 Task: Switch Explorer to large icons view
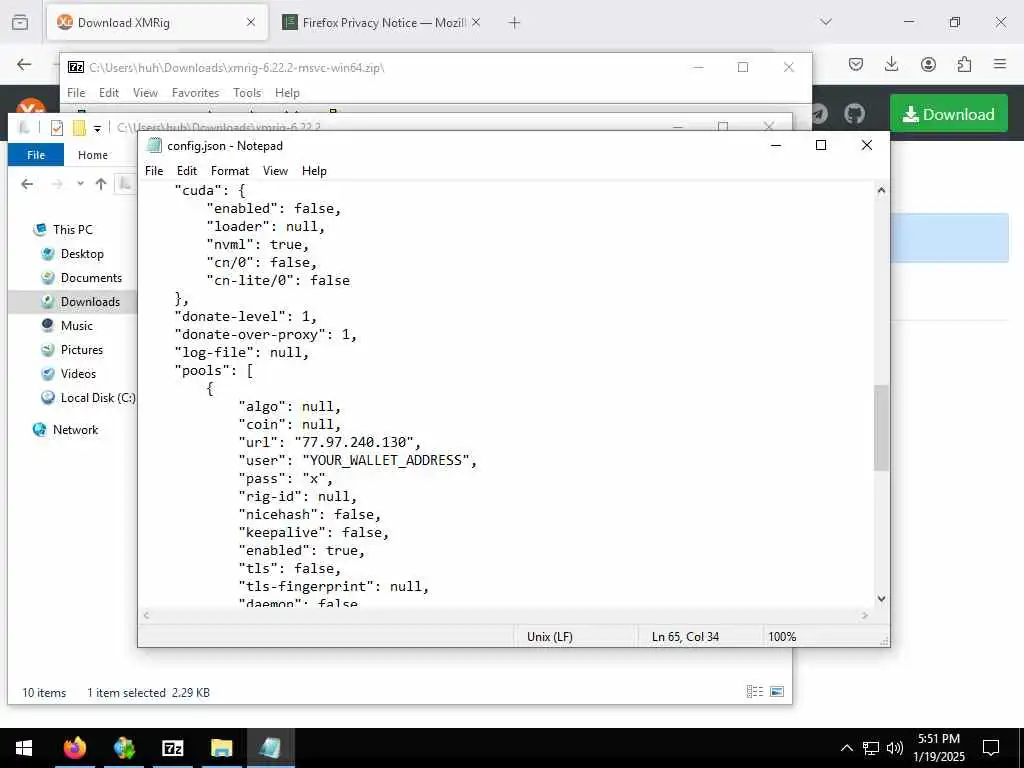[x=777, y=692]
